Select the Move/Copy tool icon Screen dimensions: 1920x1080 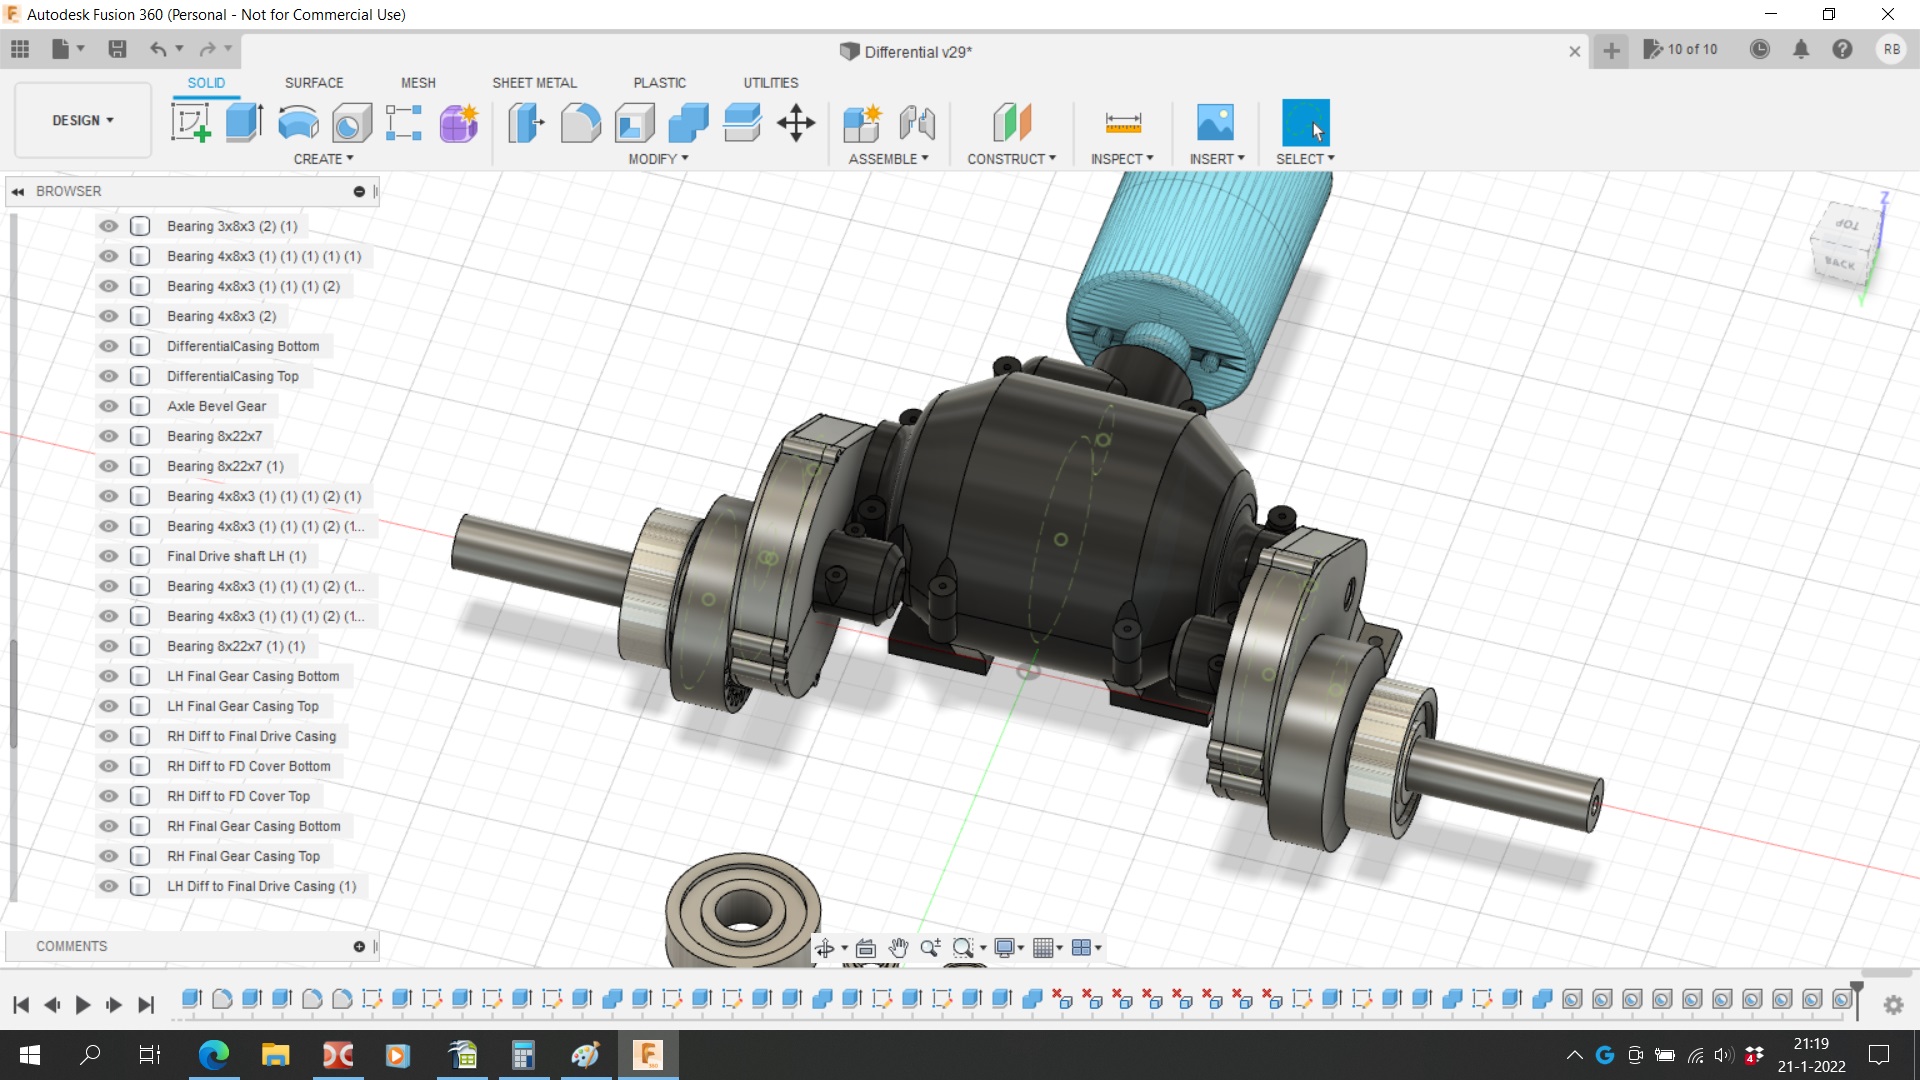[x=796, y=123]
